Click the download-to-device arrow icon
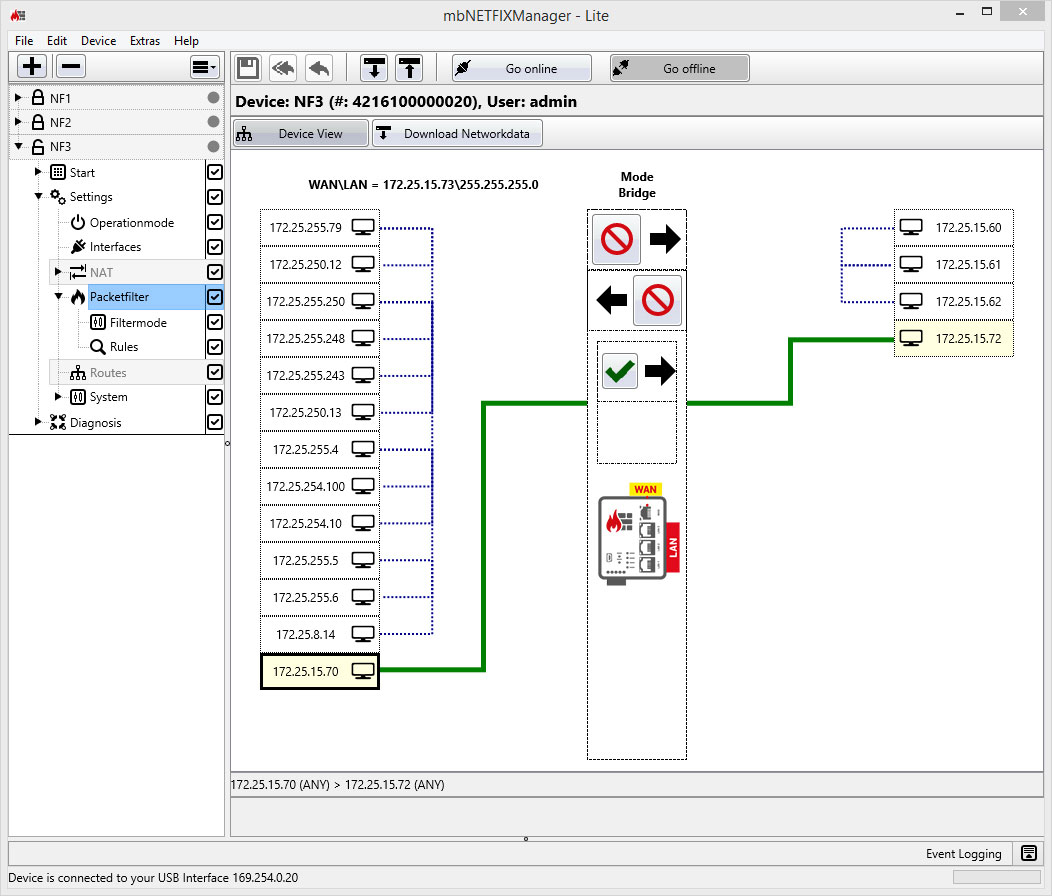 [374, 68]
